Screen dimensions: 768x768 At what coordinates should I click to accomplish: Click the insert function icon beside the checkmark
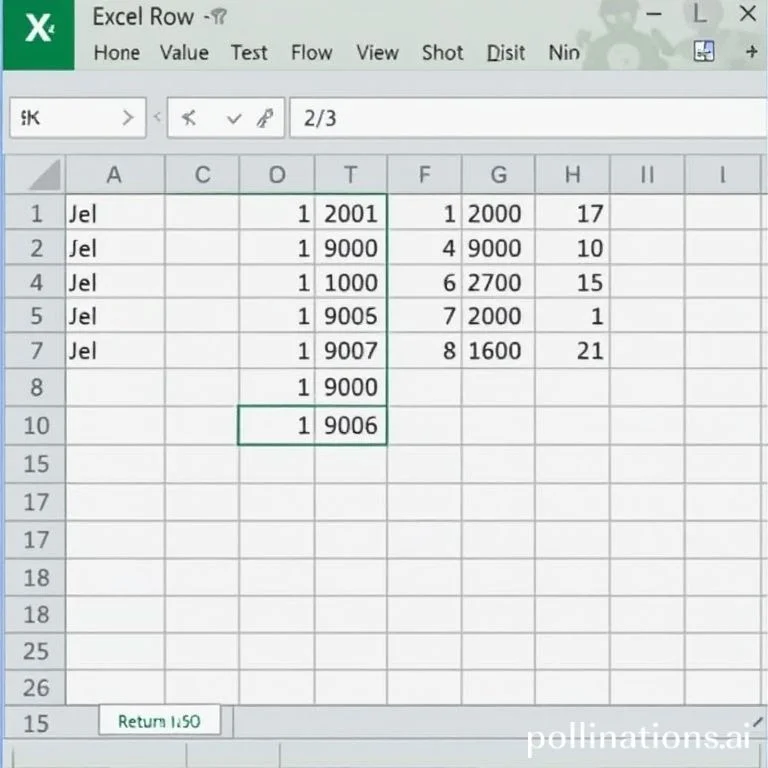[264, 118]
